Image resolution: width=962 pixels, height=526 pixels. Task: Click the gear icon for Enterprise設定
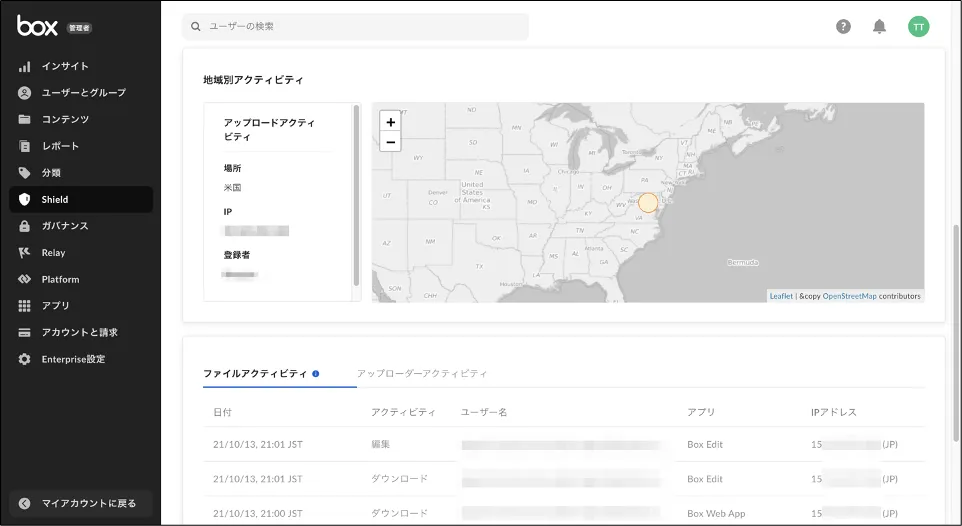pyautogui.click(x=25, y=359)
